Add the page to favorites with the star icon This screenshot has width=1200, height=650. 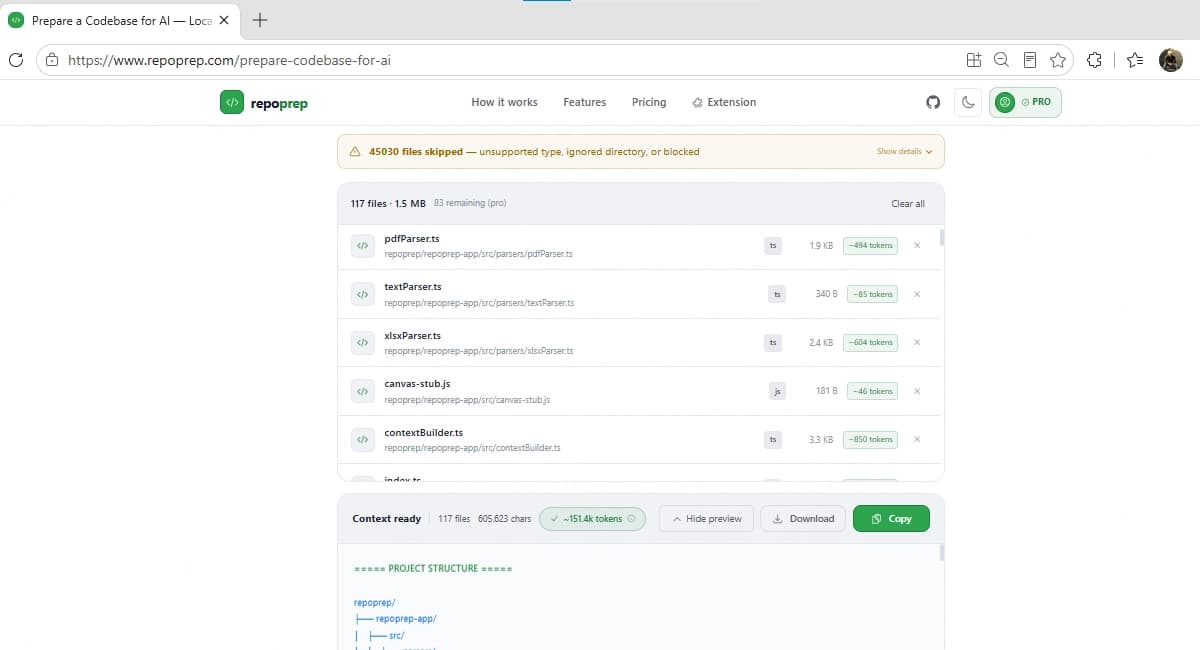[1058, 60]
